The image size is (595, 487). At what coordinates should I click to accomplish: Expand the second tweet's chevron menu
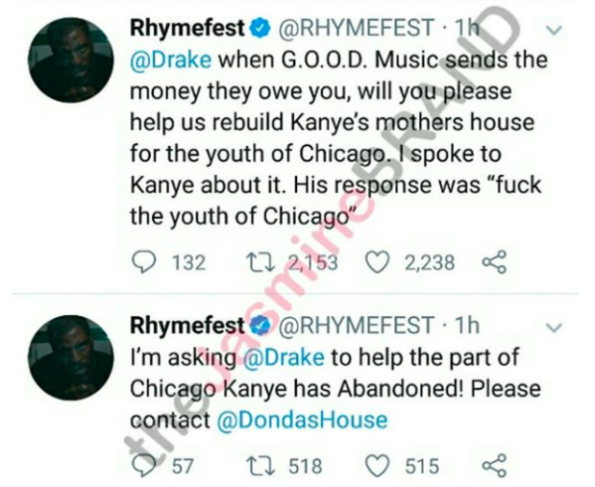[x=555, y=327]
